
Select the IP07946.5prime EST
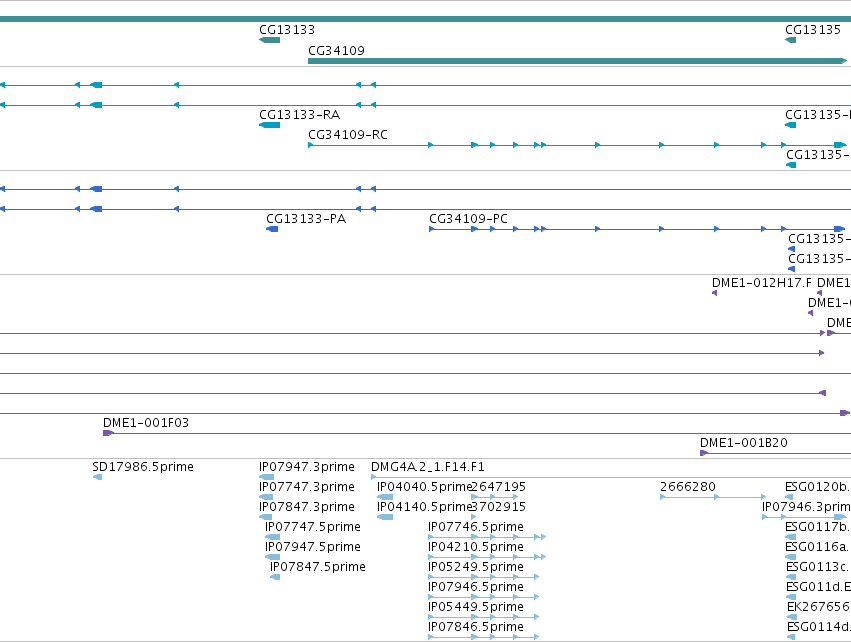pos(484,597)
